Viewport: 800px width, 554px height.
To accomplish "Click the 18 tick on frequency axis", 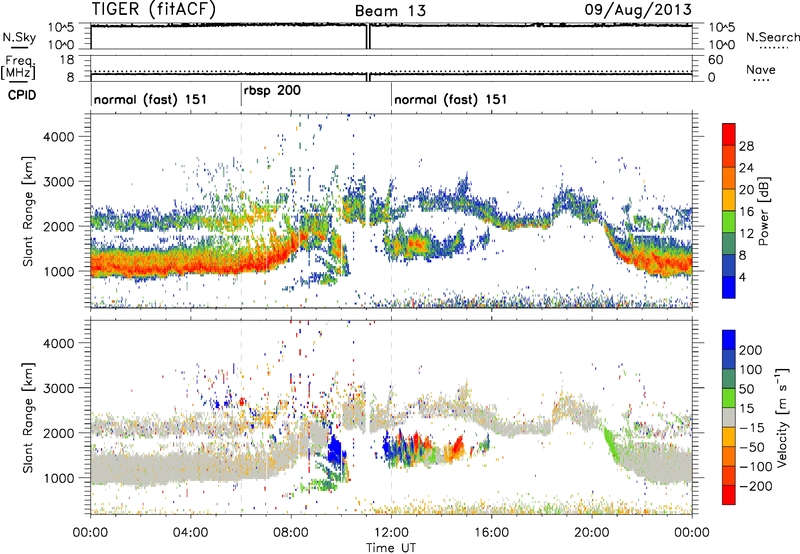I will [67, 60].
